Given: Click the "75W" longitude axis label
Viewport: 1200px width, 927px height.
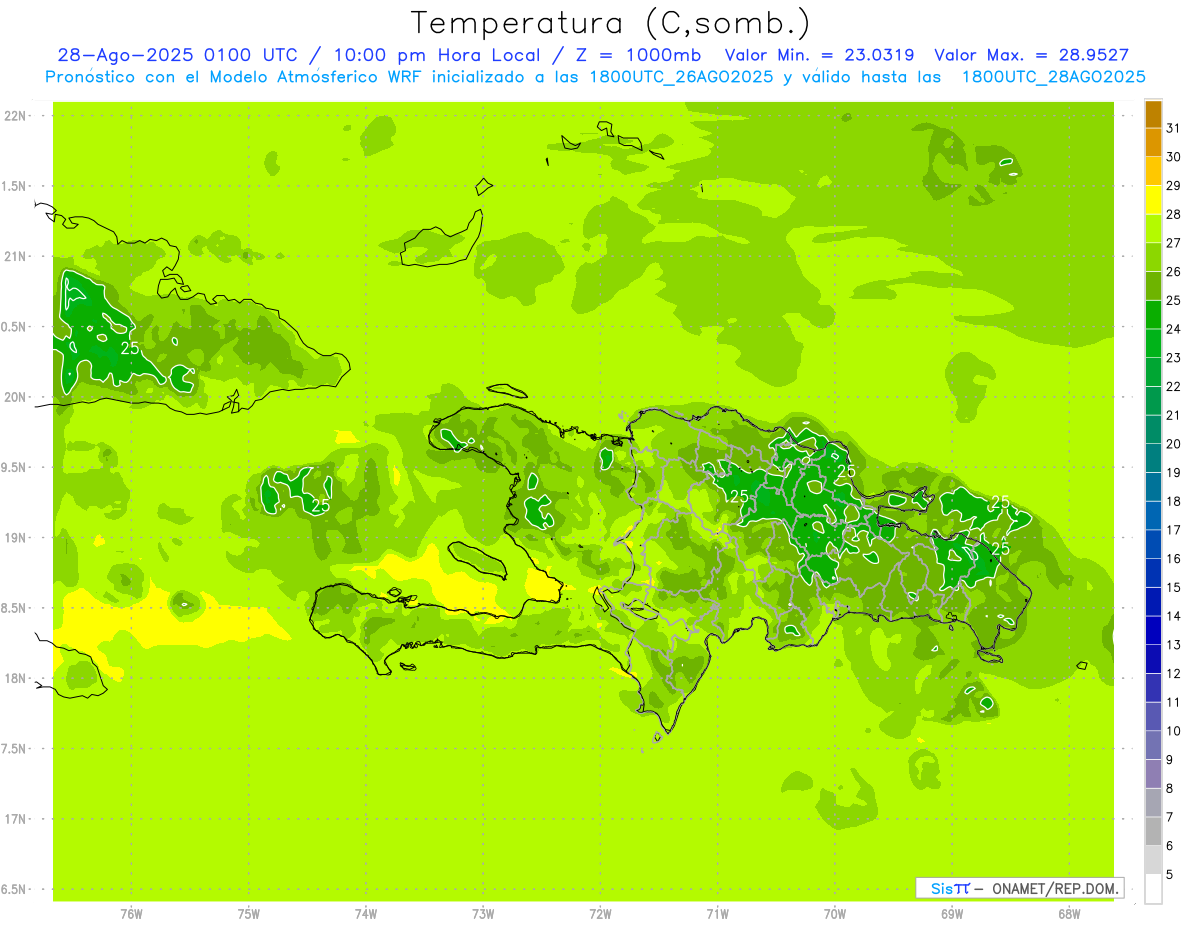Looking at the screenshot, I should pyautogui.click(x=249, y=913).
